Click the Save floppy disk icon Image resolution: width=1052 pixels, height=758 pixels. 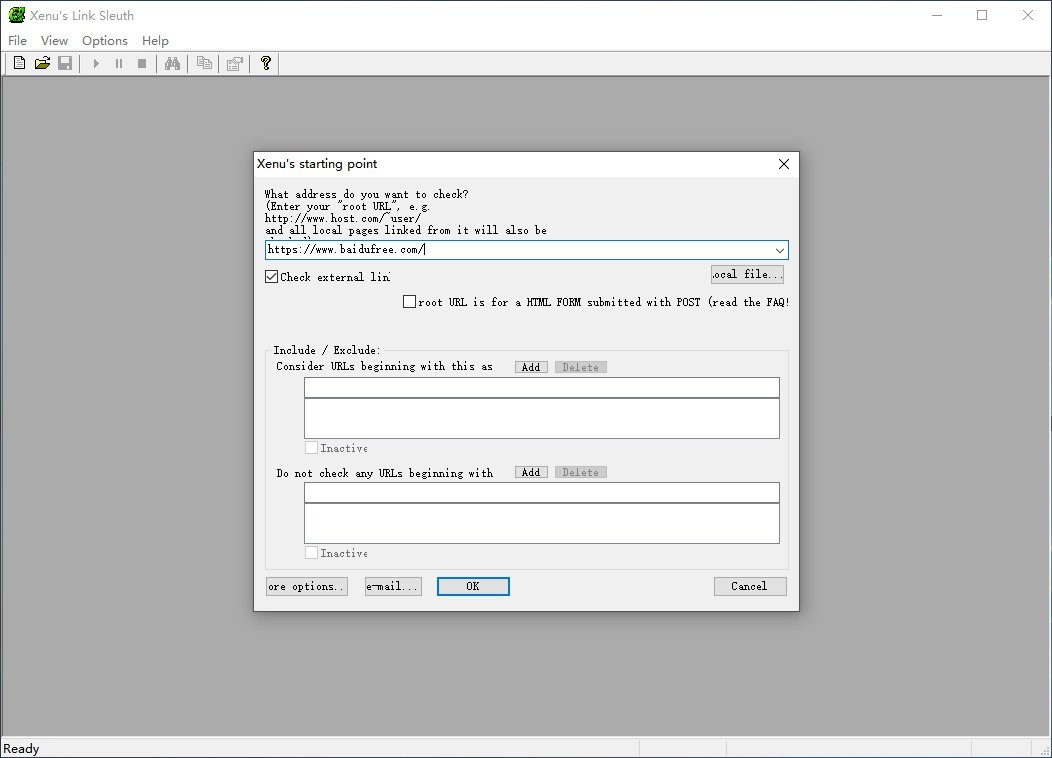[65, 64]
